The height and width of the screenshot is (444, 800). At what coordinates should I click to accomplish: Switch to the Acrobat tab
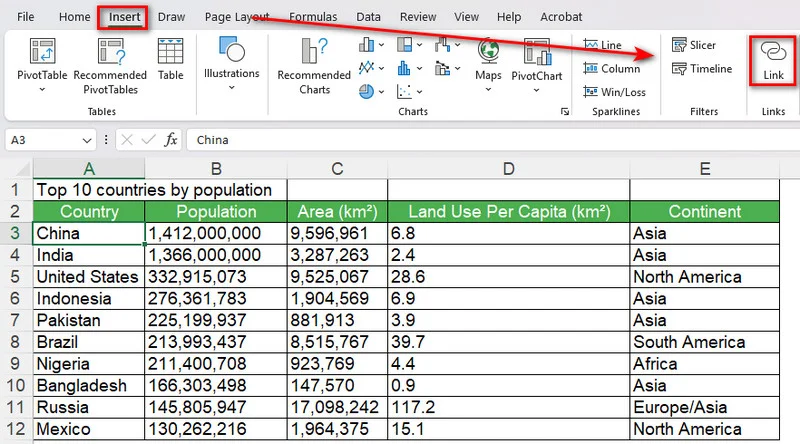click(x=561, y=17)
